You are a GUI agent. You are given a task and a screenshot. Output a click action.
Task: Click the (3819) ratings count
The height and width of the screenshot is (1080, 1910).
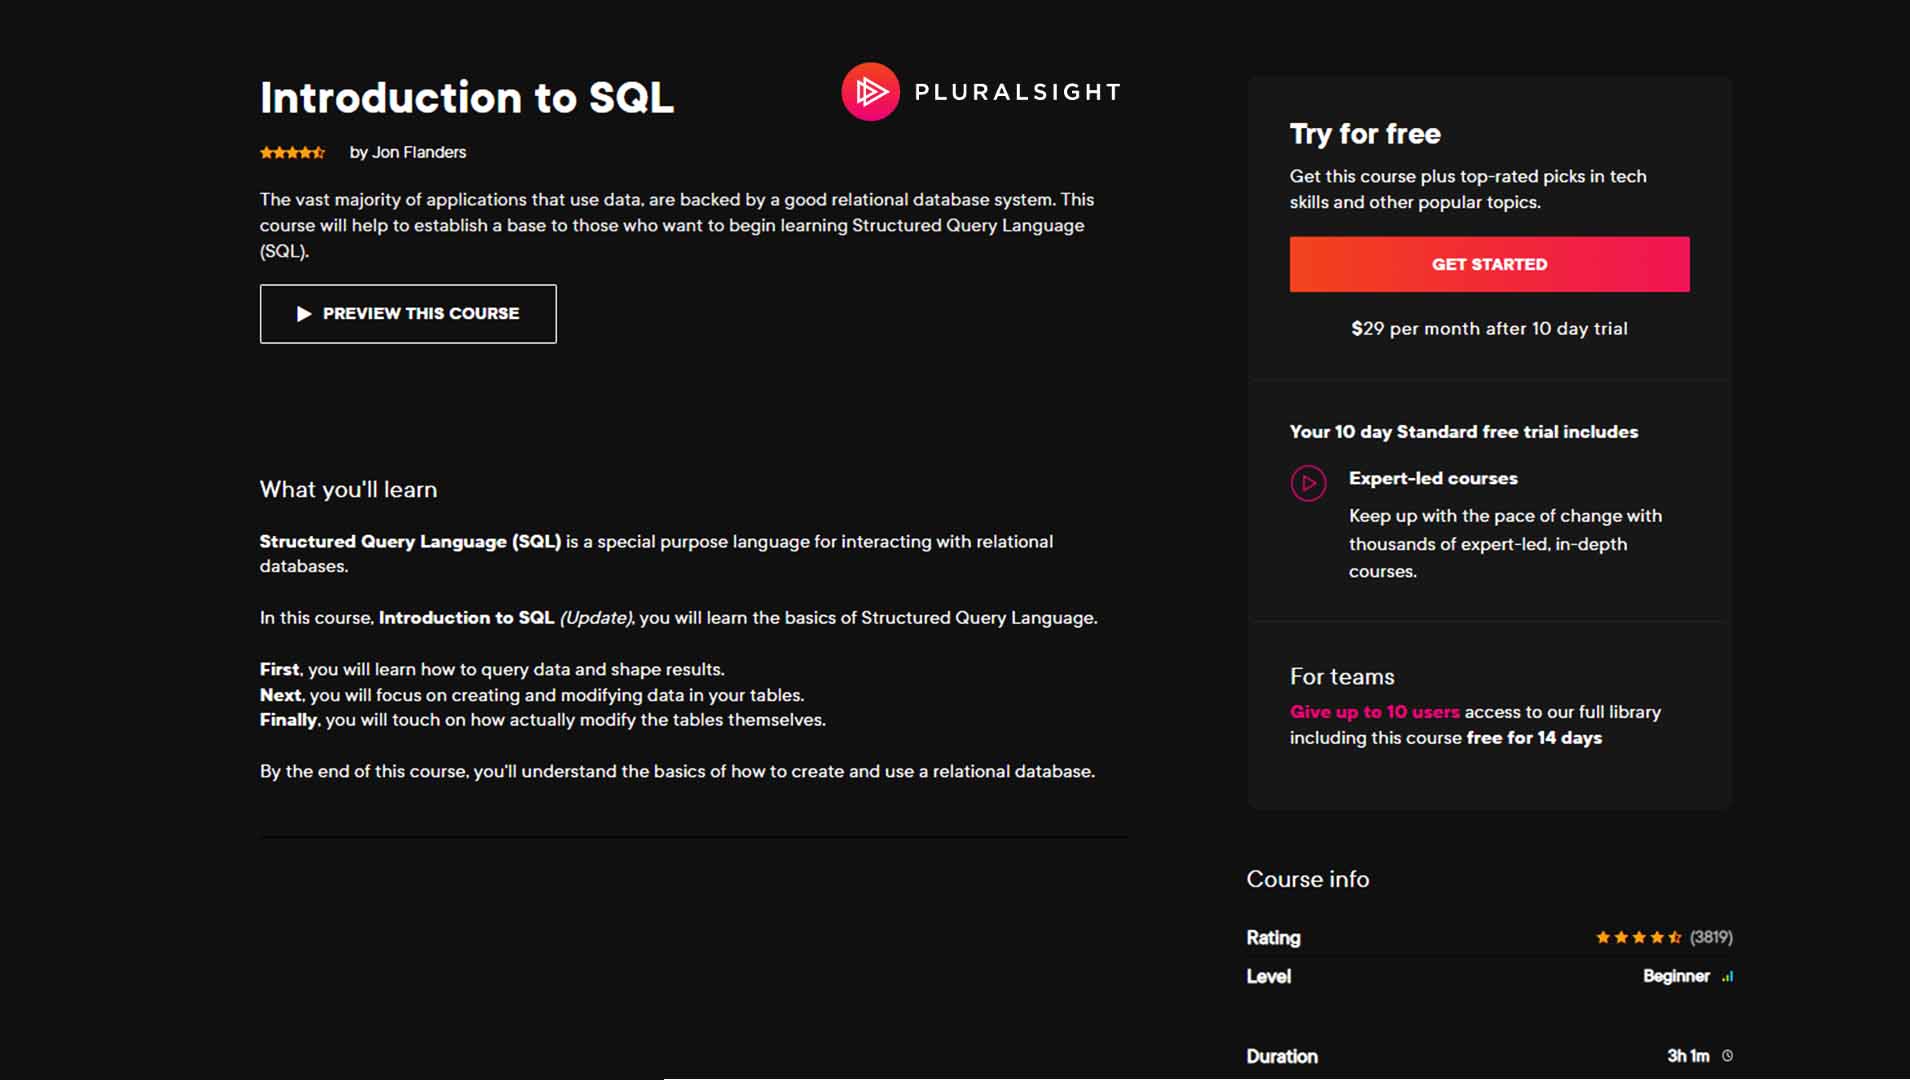[x=1711, y=938]
